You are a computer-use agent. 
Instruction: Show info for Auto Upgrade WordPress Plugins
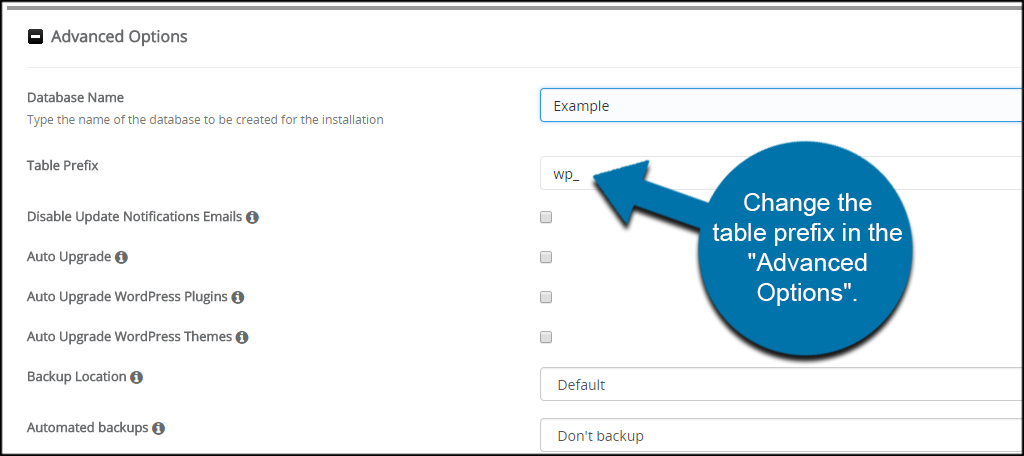pyautogui.click(x=238, y=297)
